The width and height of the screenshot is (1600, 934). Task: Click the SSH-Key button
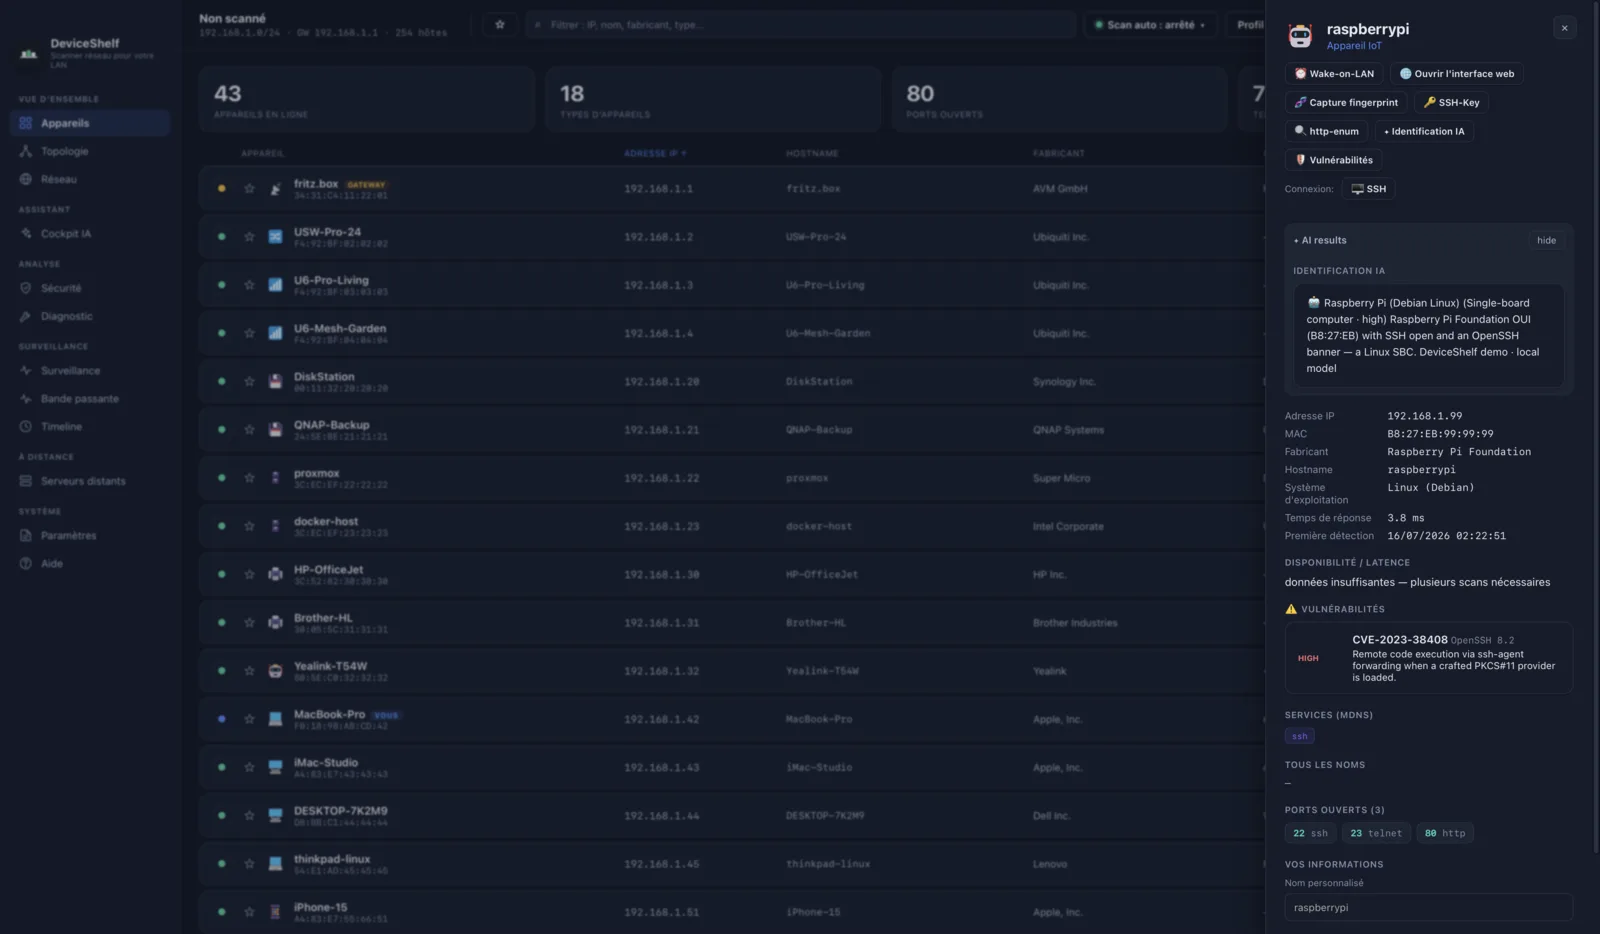tap(1451, 103)
